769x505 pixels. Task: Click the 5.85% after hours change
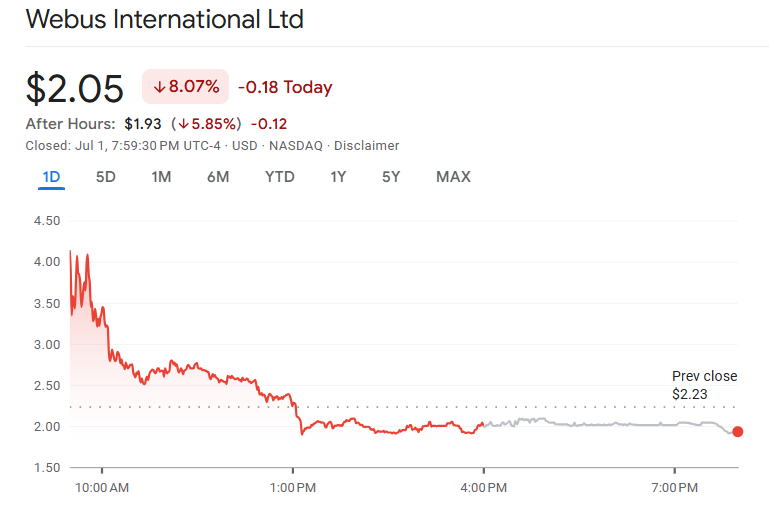click(x=206, y=124)
